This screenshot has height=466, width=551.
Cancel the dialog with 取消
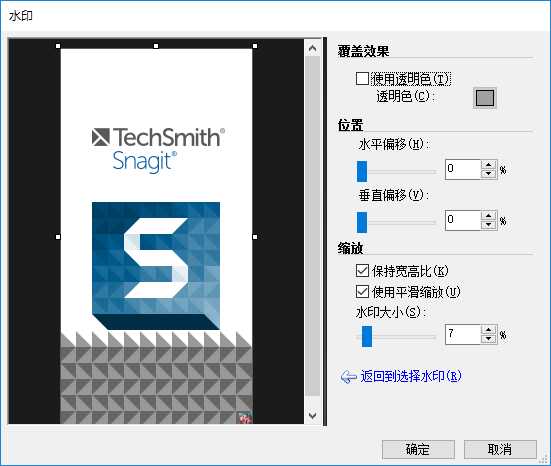[x=500, y=449]
